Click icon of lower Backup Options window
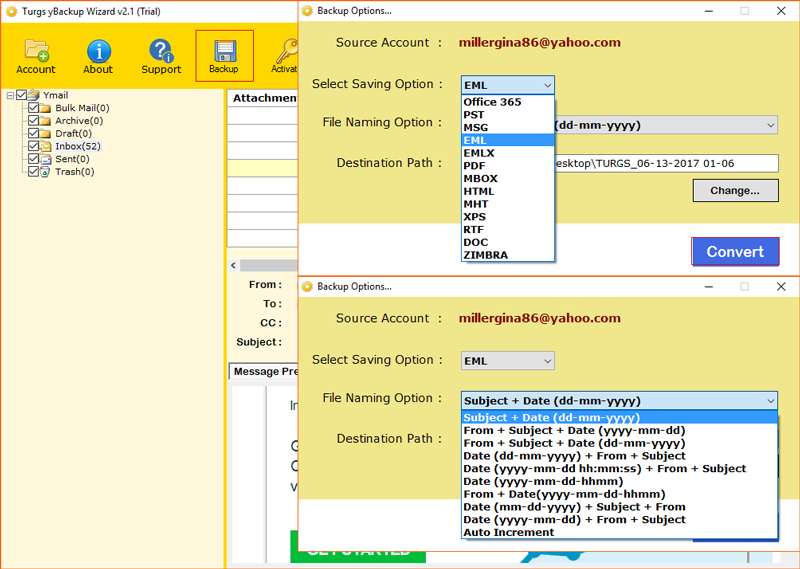 (307, 287)
